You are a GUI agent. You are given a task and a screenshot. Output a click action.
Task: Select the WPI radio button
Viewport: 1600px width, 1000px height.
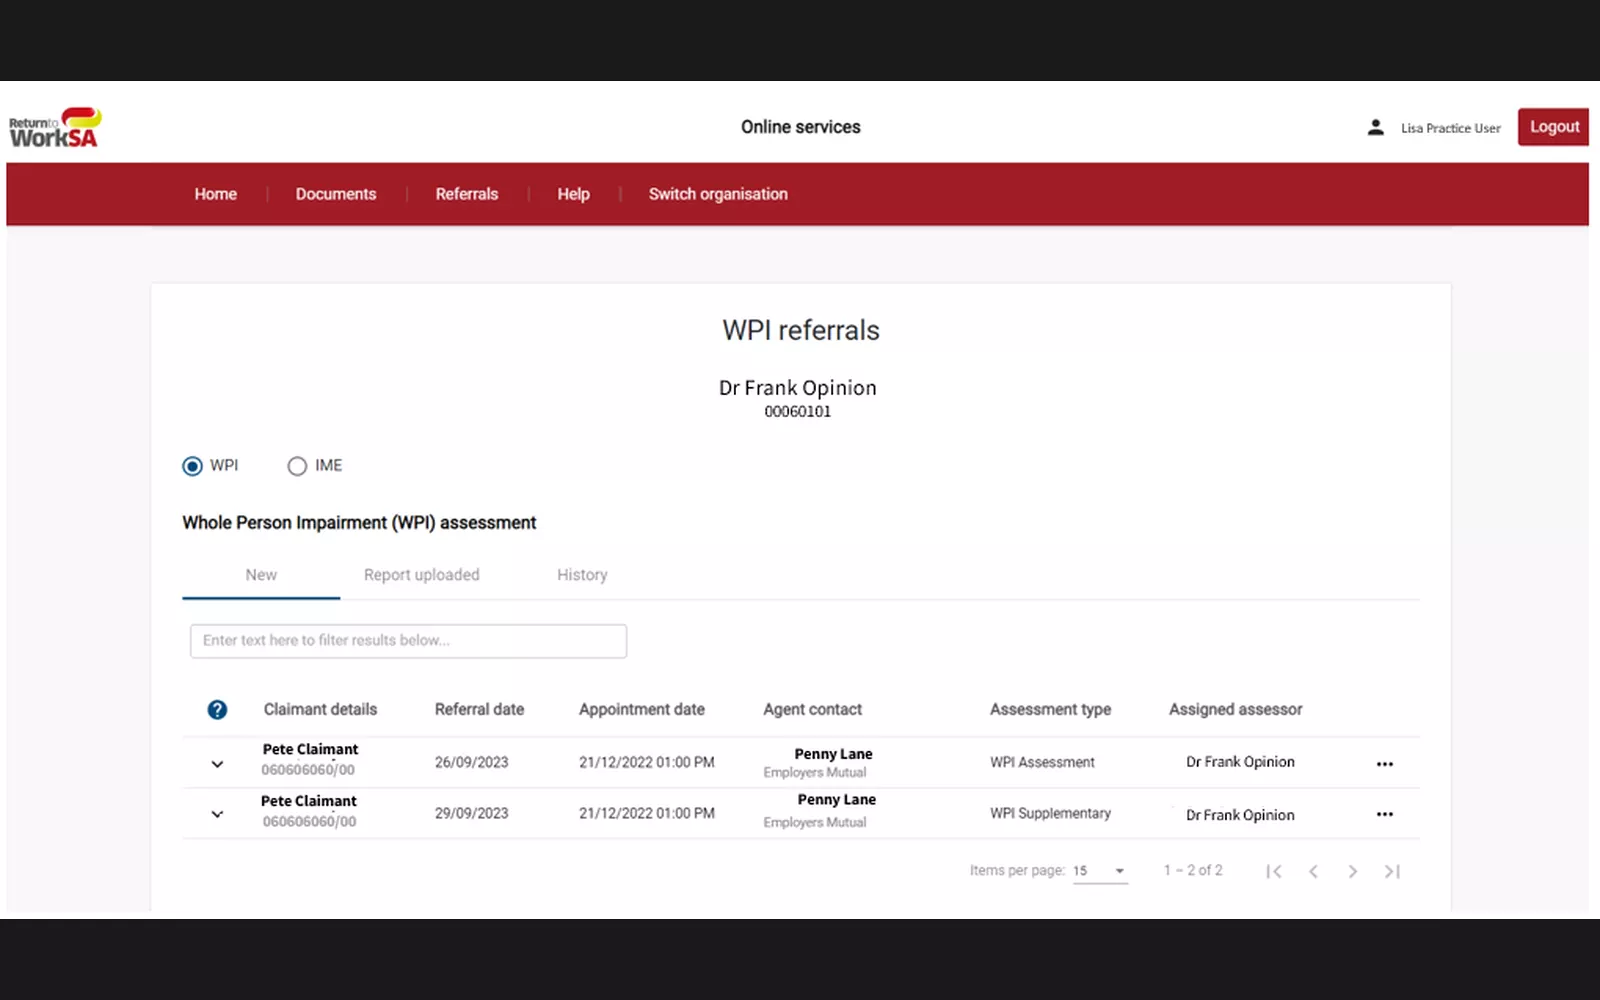192,466
